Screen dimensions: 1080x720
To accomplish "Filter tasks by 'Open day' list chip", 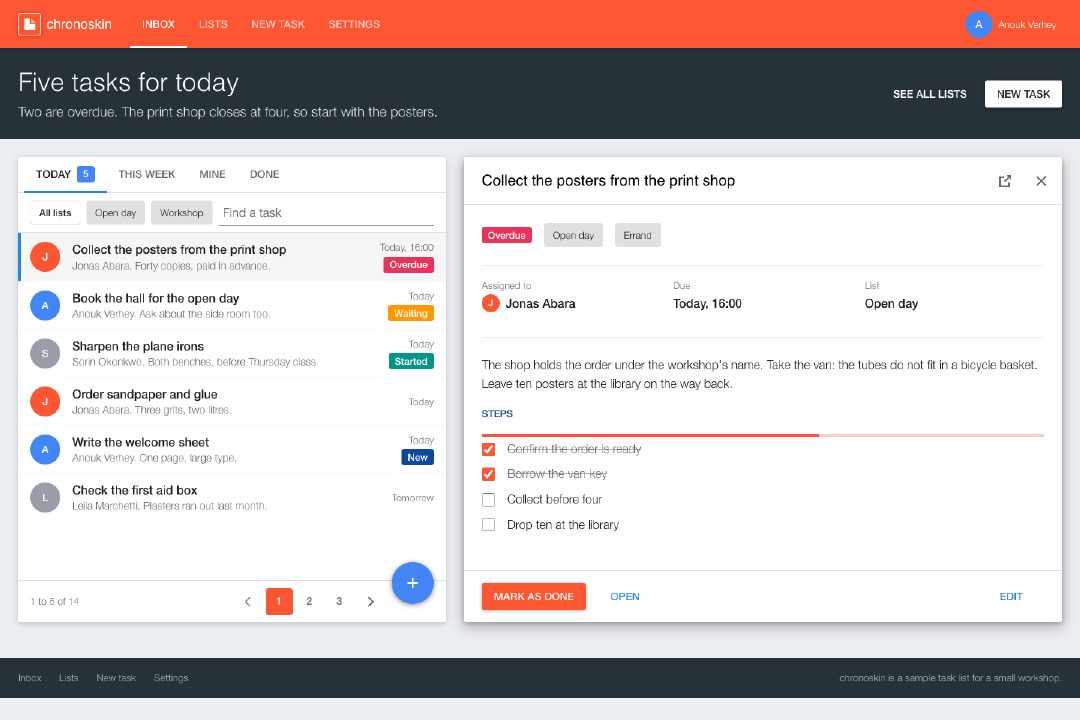I will [x=116, y=213].
